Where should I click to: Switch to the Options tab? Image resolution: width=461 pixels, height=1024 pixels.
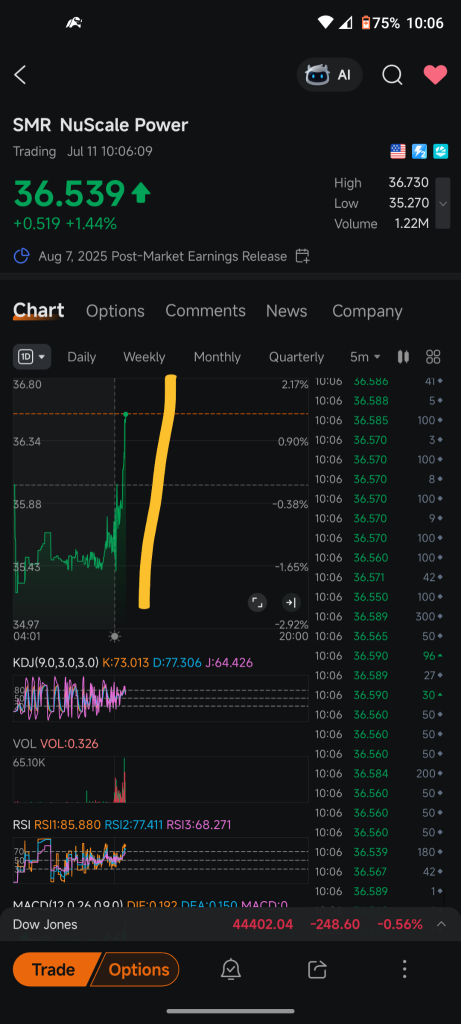click(115, 311)
